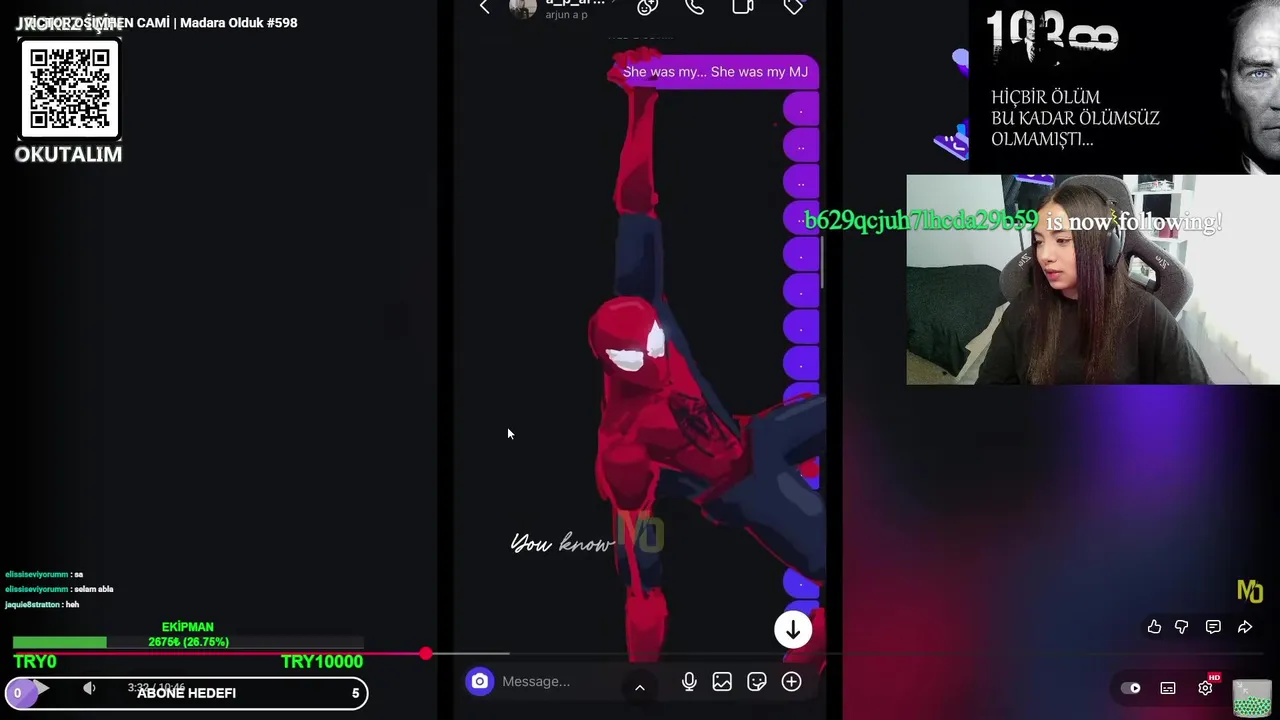This screenshot has width=1280, height=720.
Task: Click the TRY0 goal start label
Action: (35, 661)
